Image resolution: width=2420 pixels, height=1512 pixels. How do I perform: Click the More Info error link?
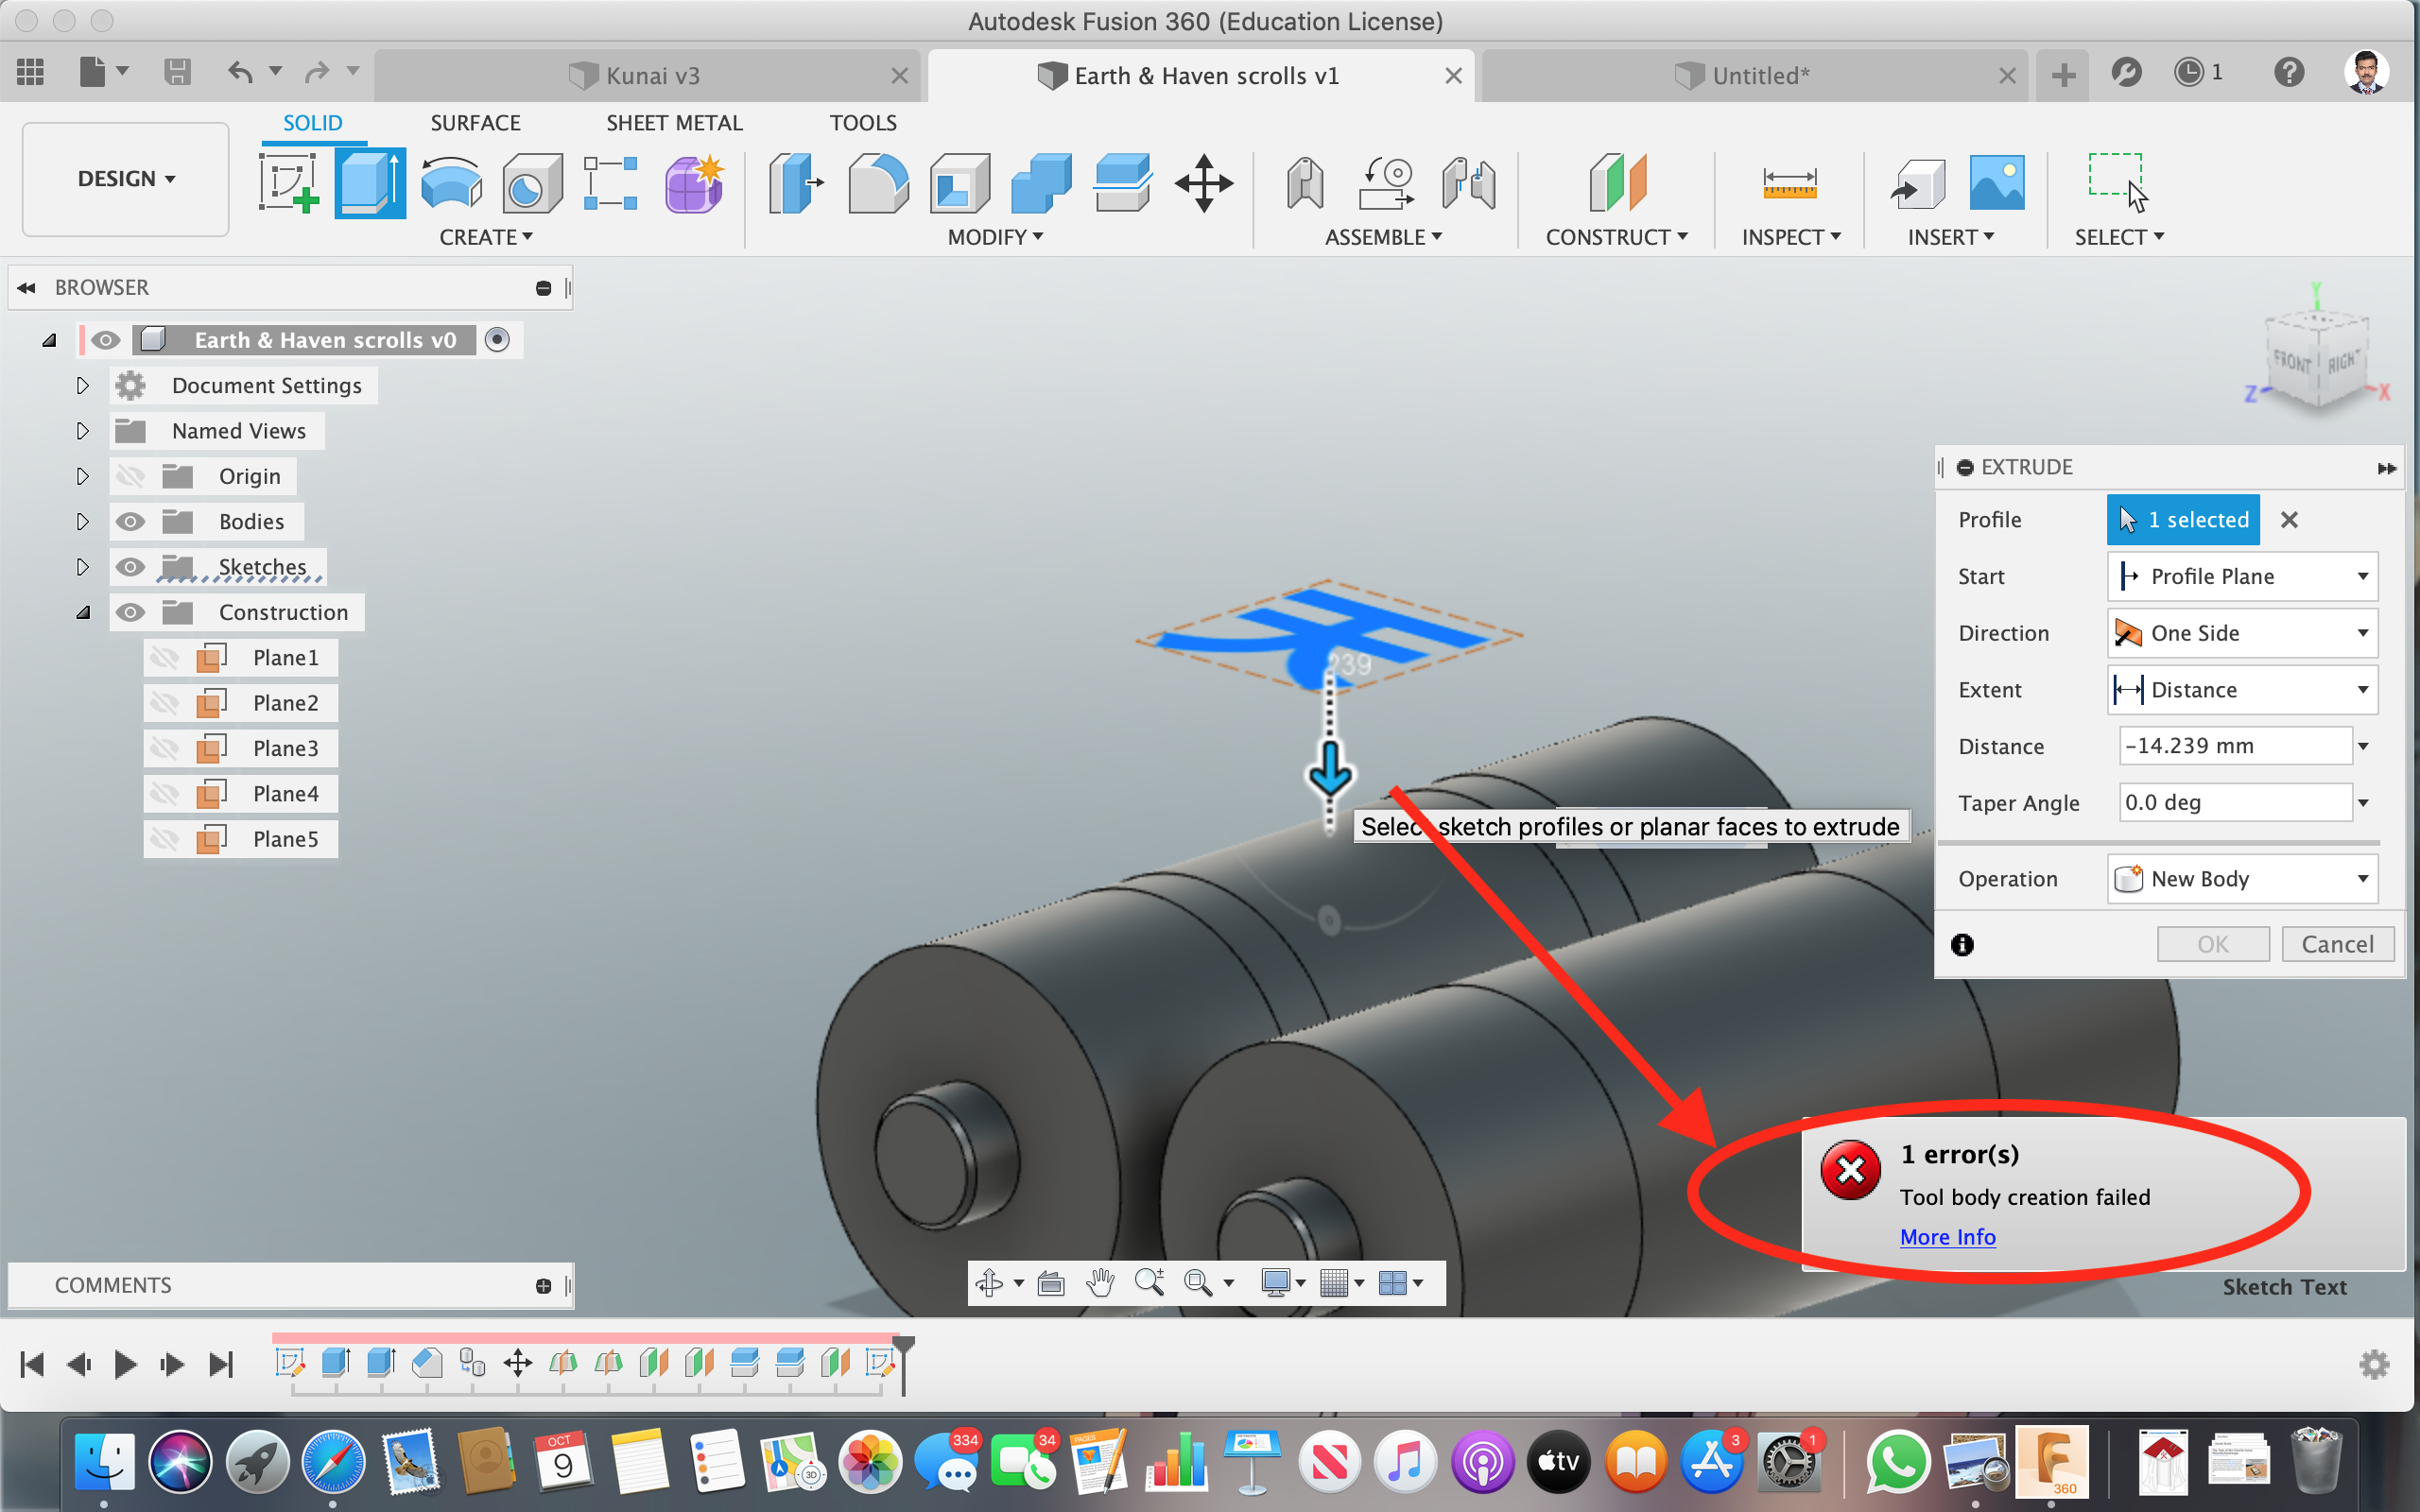coord(1947,1236)
